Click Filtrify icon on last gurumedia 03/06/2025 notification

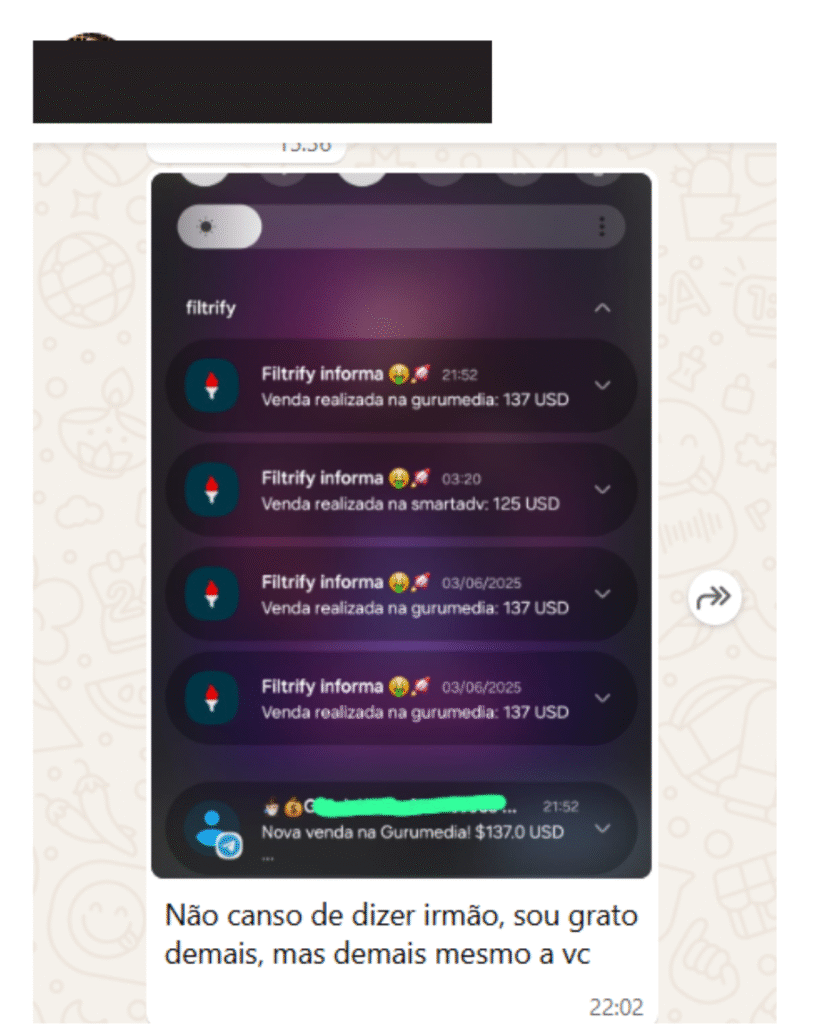212,698
